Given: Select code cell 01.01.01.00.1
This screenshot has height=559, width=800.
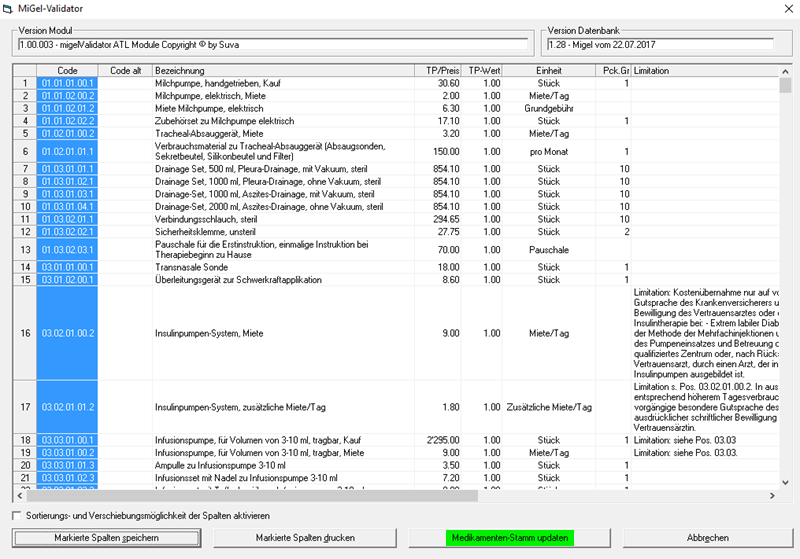Looking at the screenshot, I should tap(67, 83).
